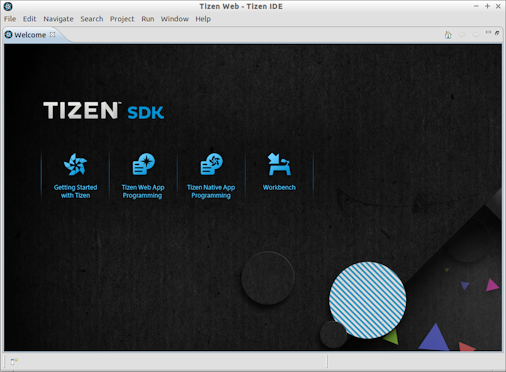
Task: Open the Run menu
Action: (x=148, y=19)
